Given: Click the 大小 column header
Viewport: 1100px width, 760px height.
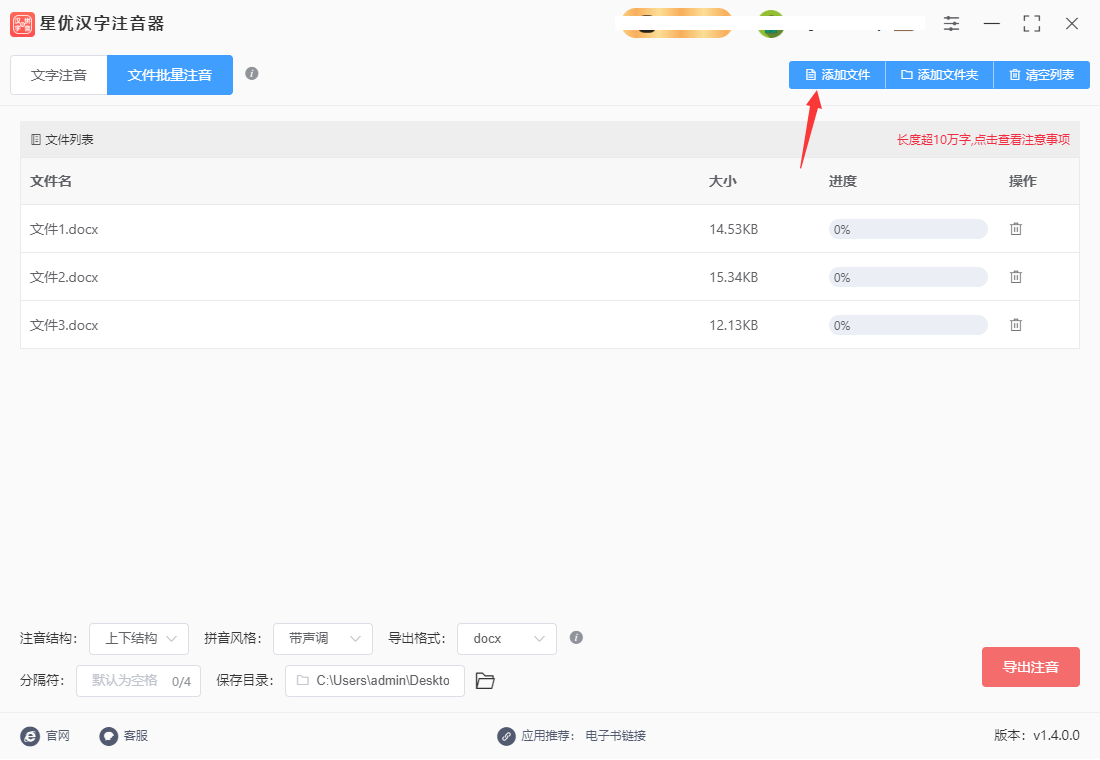Looking at the screenshot, I should (723, 181).
